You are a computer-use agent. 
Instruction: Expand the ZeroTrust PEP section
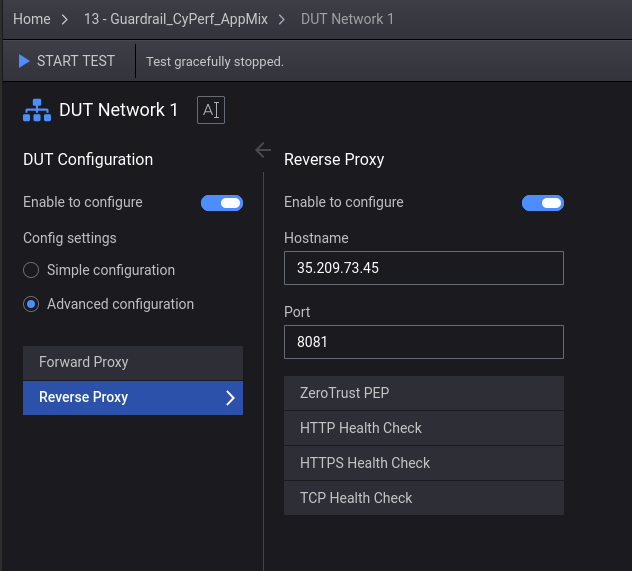click(423, 393)
